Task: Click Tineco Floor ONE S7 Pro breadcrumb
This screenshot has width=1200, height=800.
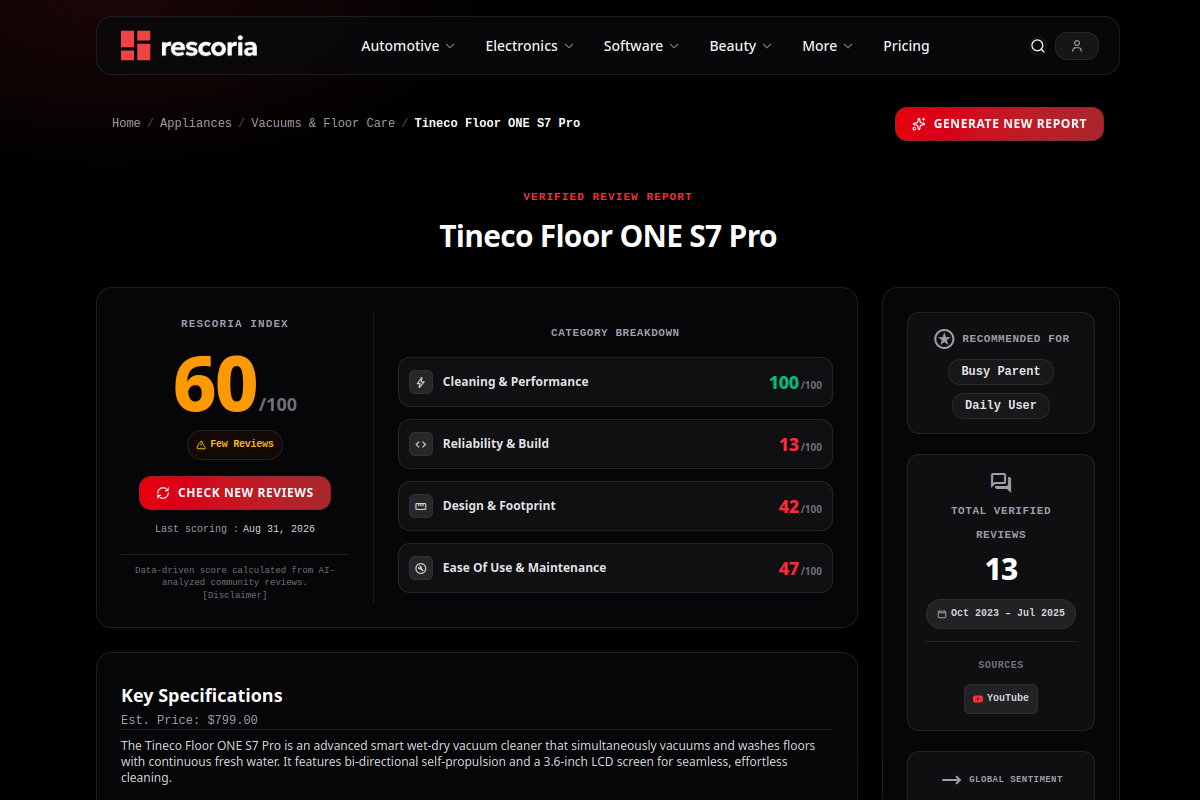Action: 497,123
